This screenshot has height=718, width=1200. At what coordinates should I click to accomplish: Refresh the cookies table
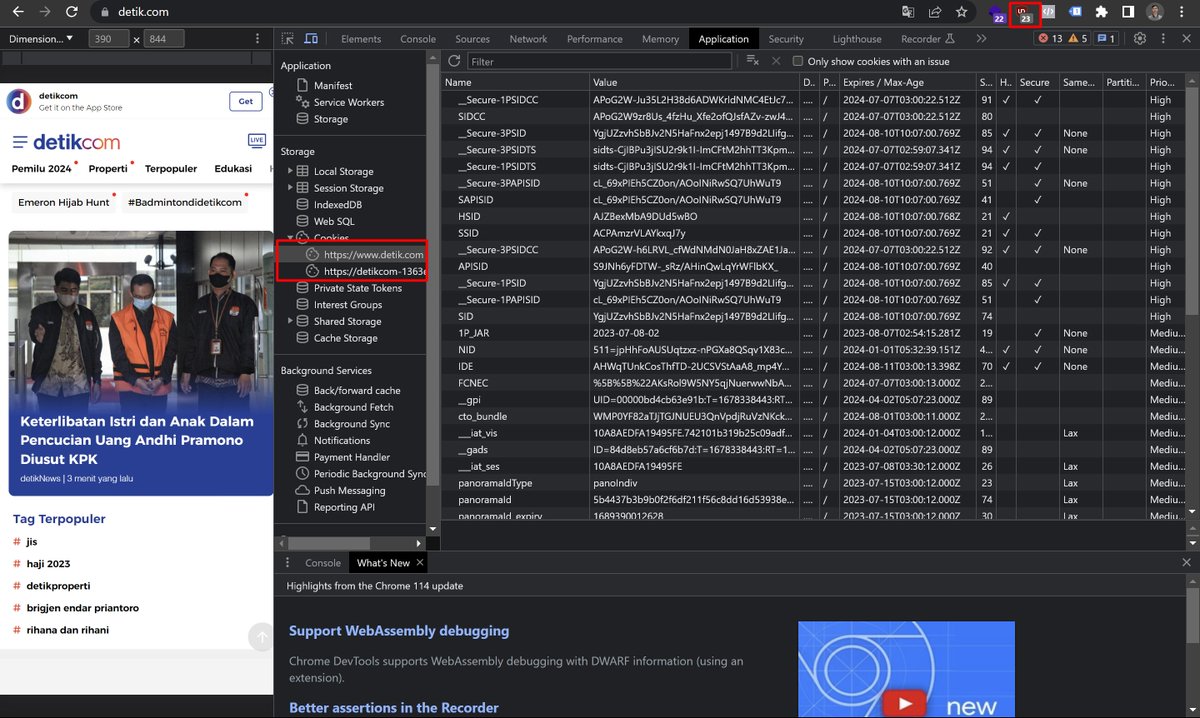[x=455, y=61]
